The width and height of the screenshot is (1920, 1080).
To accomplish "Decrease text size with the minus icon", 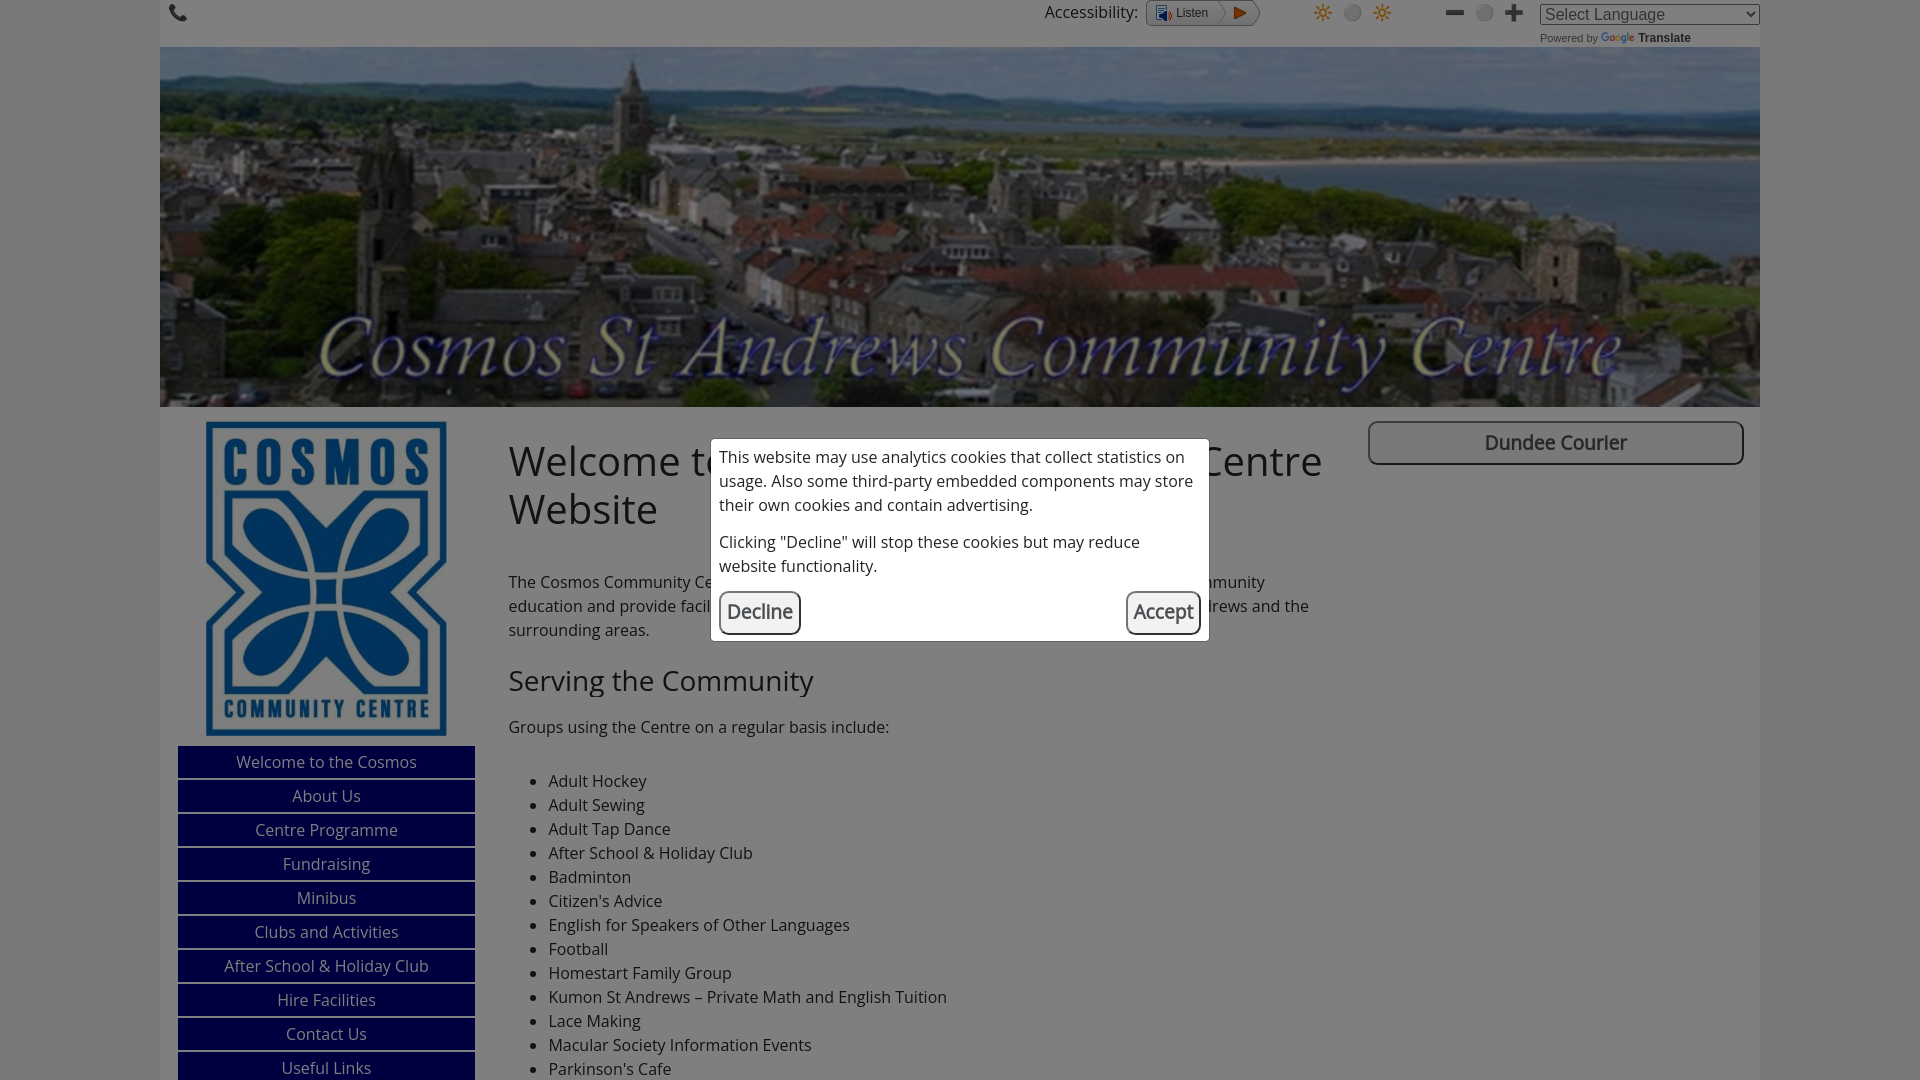I will [1455, 13].
